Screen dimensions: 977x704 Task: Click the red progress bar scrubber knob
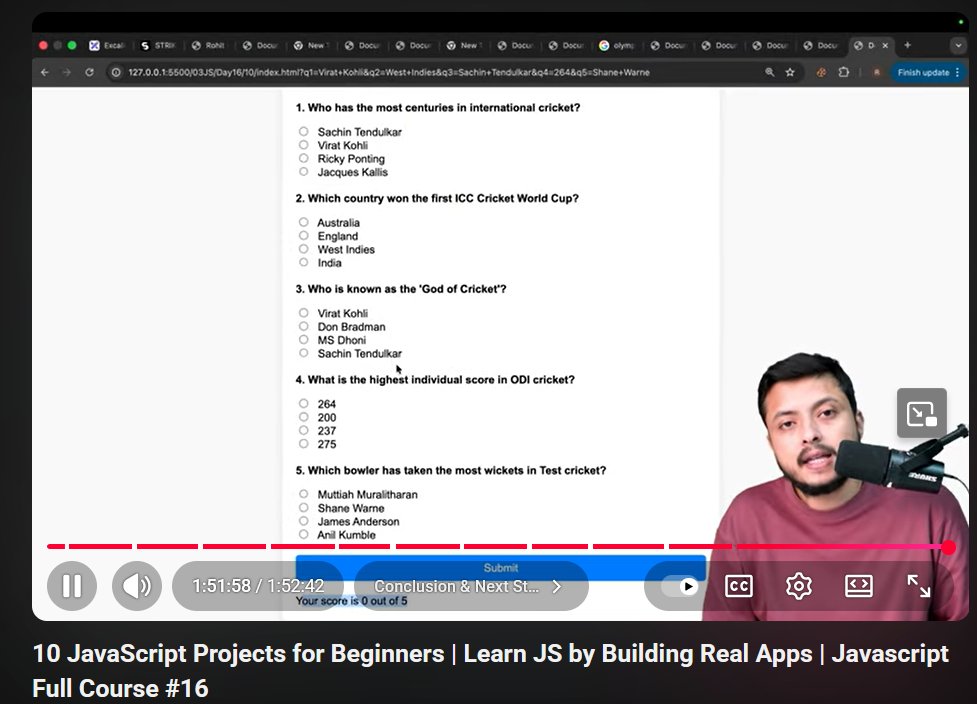pyautogui.click(x=948, y=547)
